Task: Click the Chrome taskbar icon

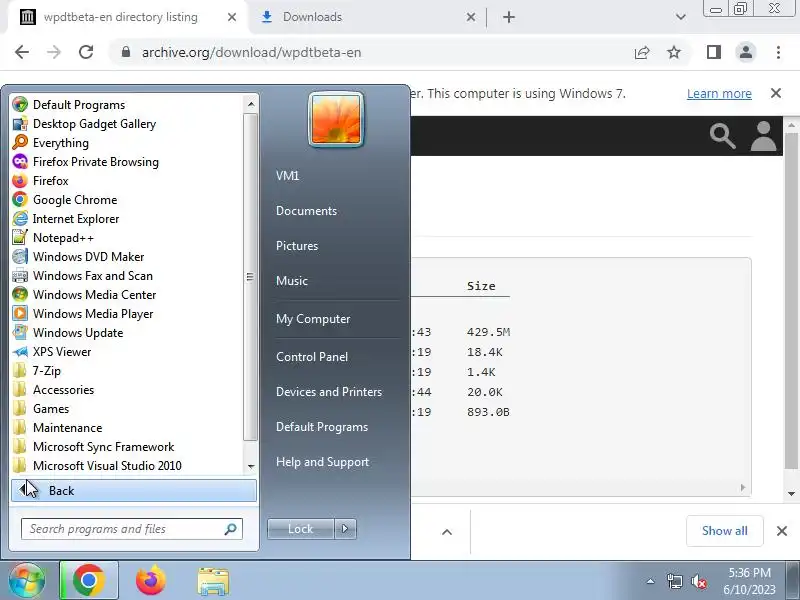Action: point(89,581)
